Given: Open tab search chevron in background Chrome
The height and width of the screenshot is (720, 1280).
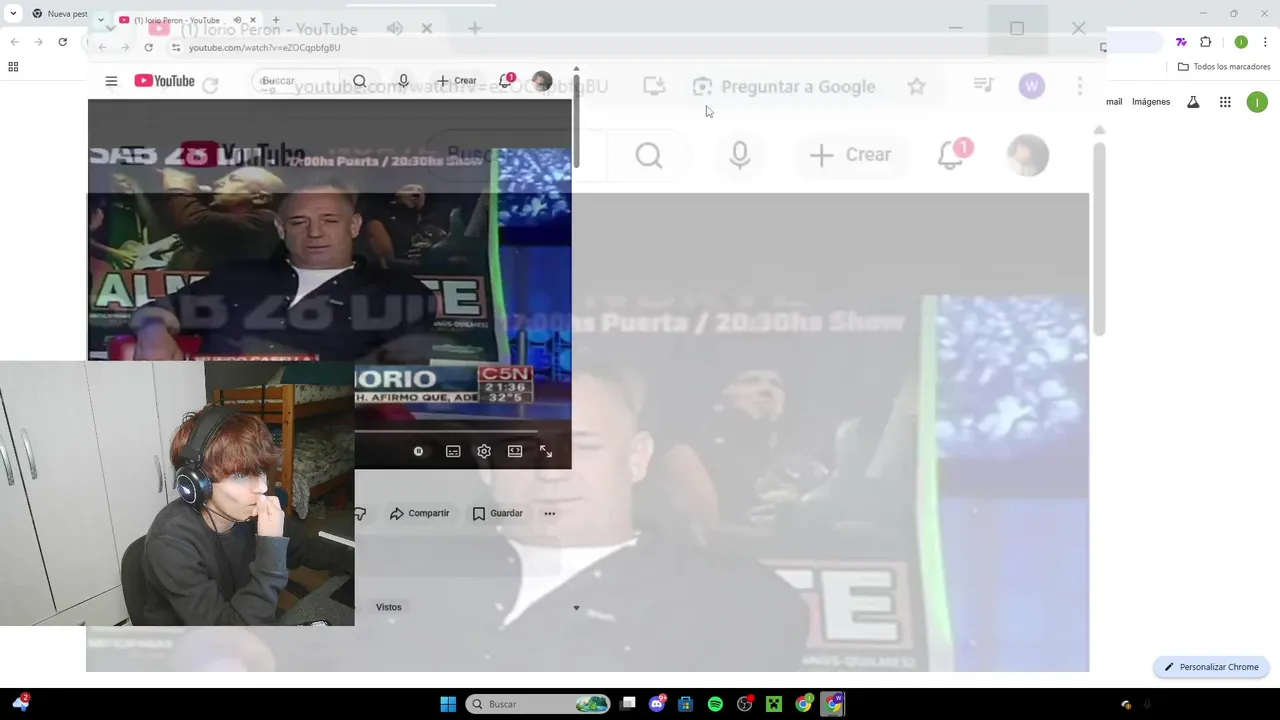Looking at the screenshot, I should click(x=13, y=14).
